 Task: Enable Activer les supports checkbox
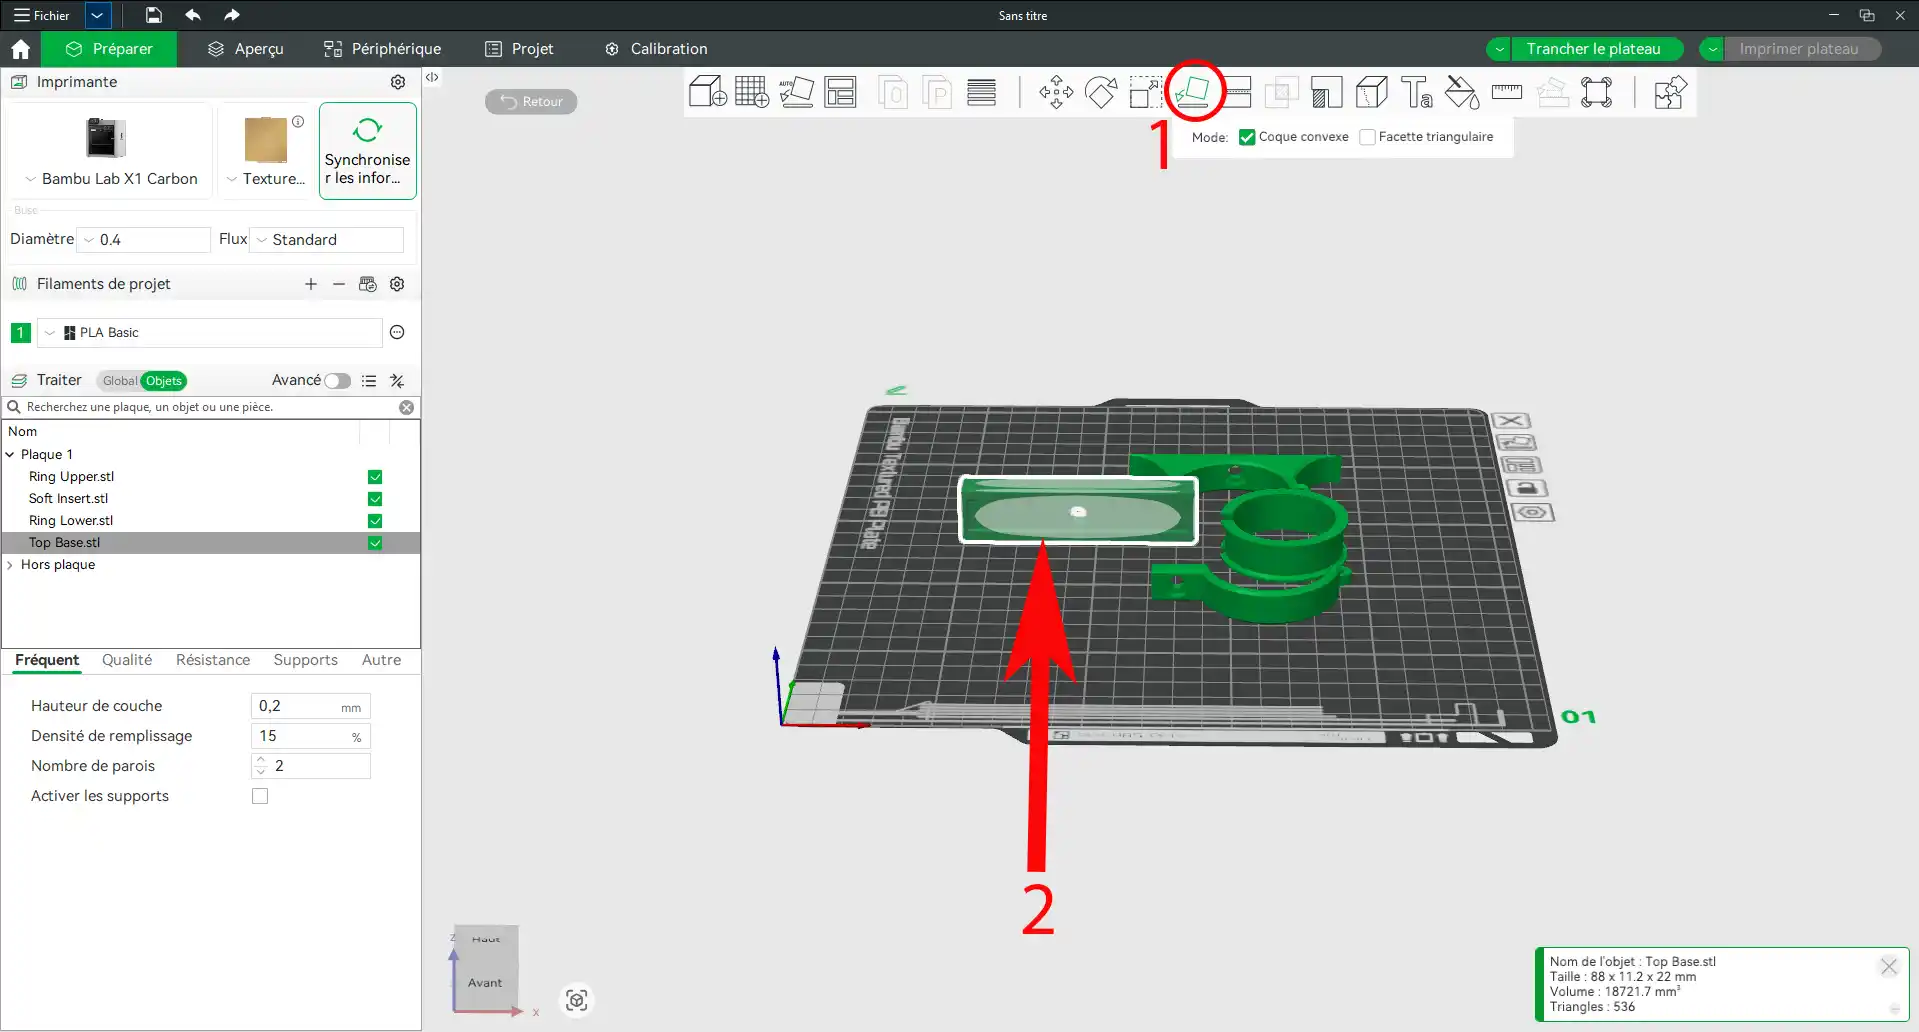tap(260, 796)
